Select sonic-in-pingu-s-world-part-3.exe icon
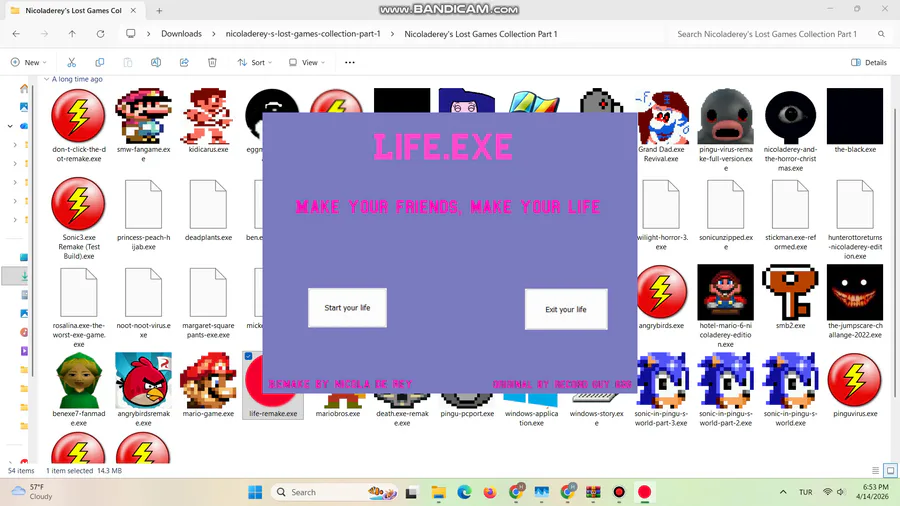 pyautogui.click(x=661, y=380)
